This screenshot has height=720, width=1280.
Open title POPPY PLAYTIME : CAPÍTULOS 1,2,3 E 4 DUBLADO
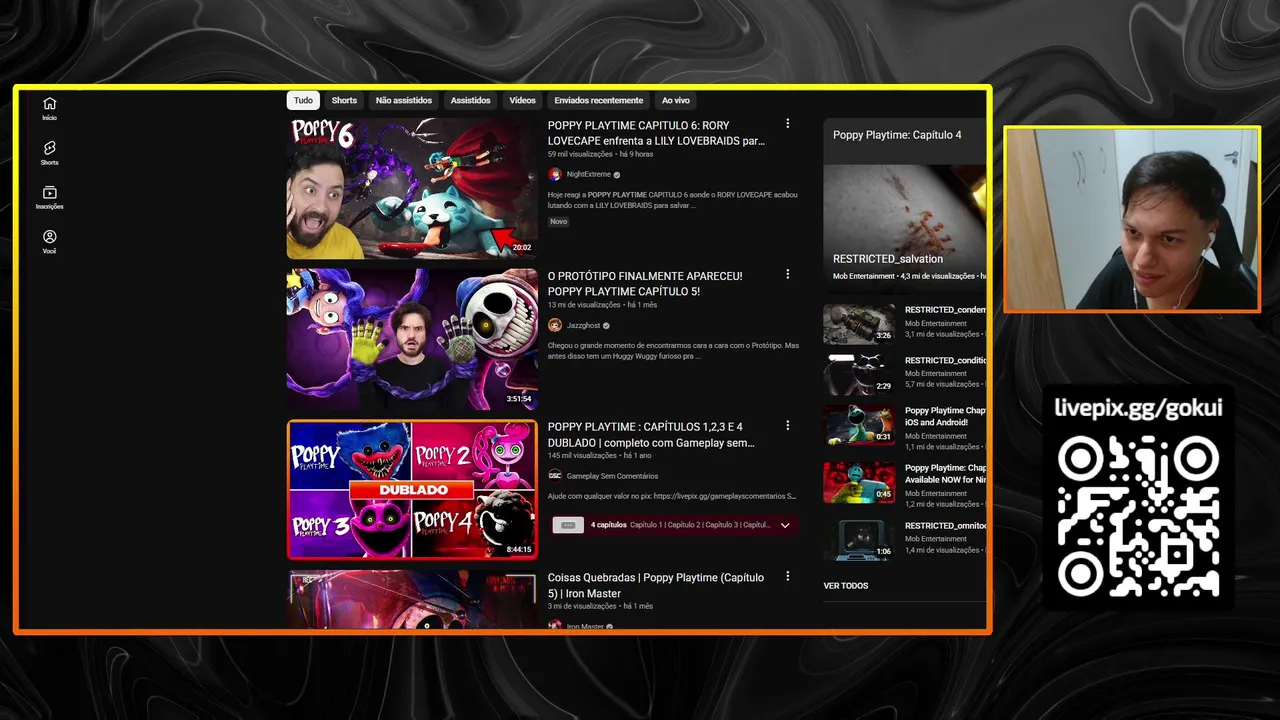click(x=651, y=435)
